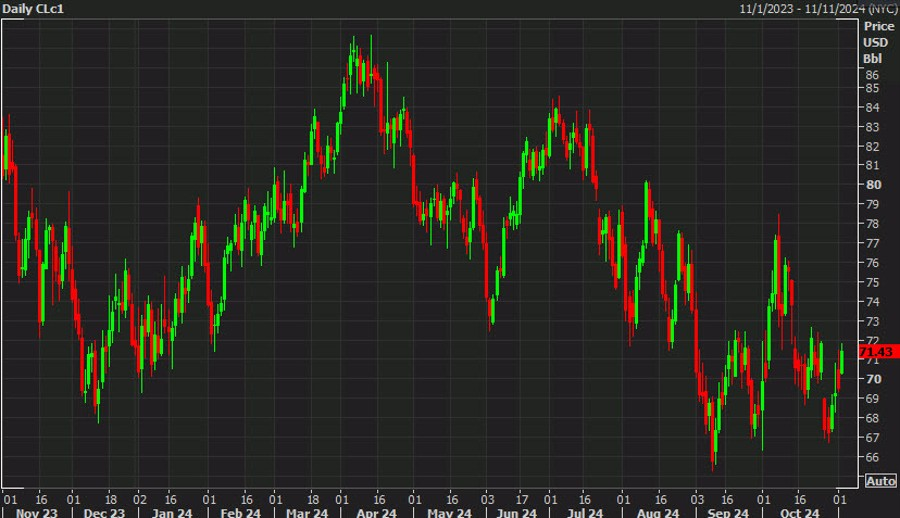
Task: Click the Feb 24 month label
Action: [240, 512]
